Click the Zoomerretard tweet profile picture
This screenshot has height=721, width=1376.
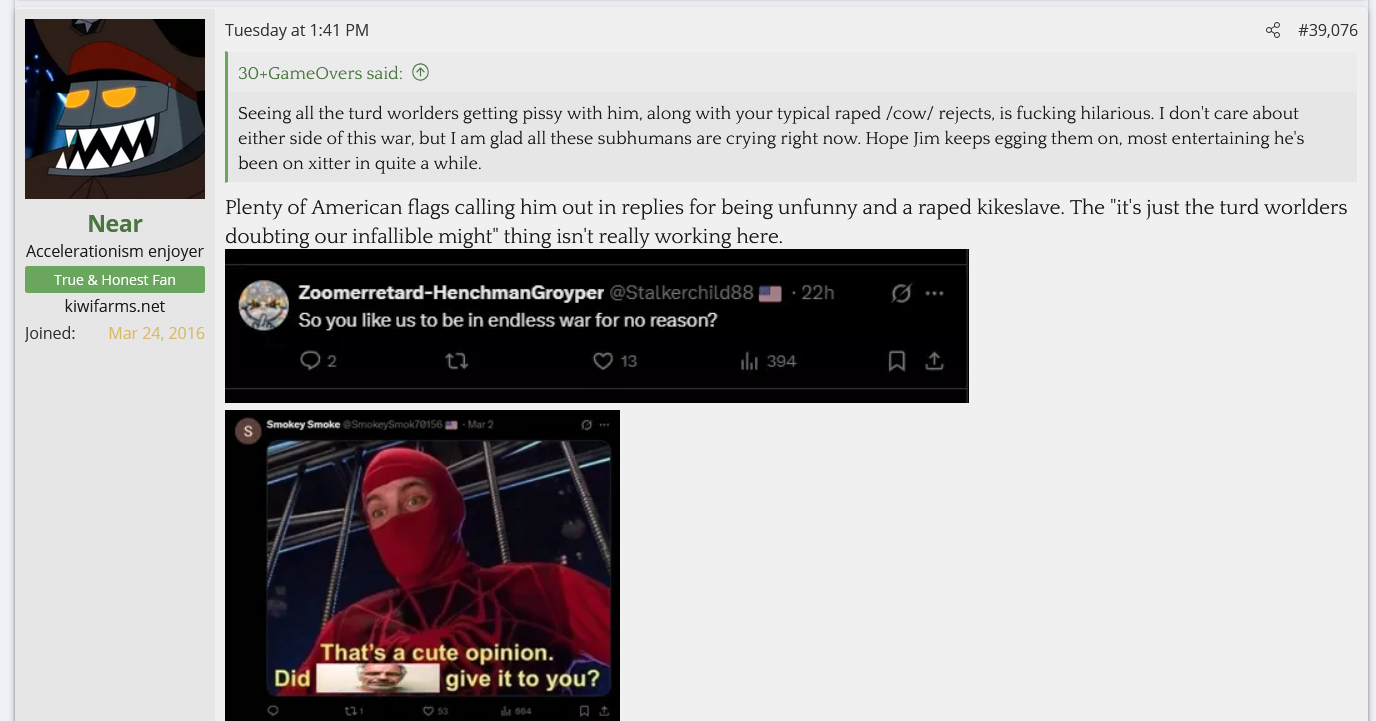point(264,305)
